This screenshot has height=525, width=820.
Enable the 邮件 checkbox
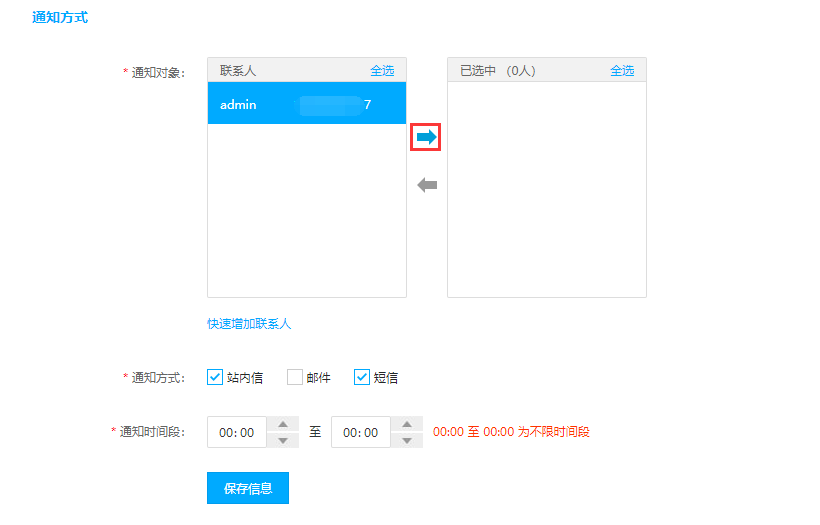295,377
